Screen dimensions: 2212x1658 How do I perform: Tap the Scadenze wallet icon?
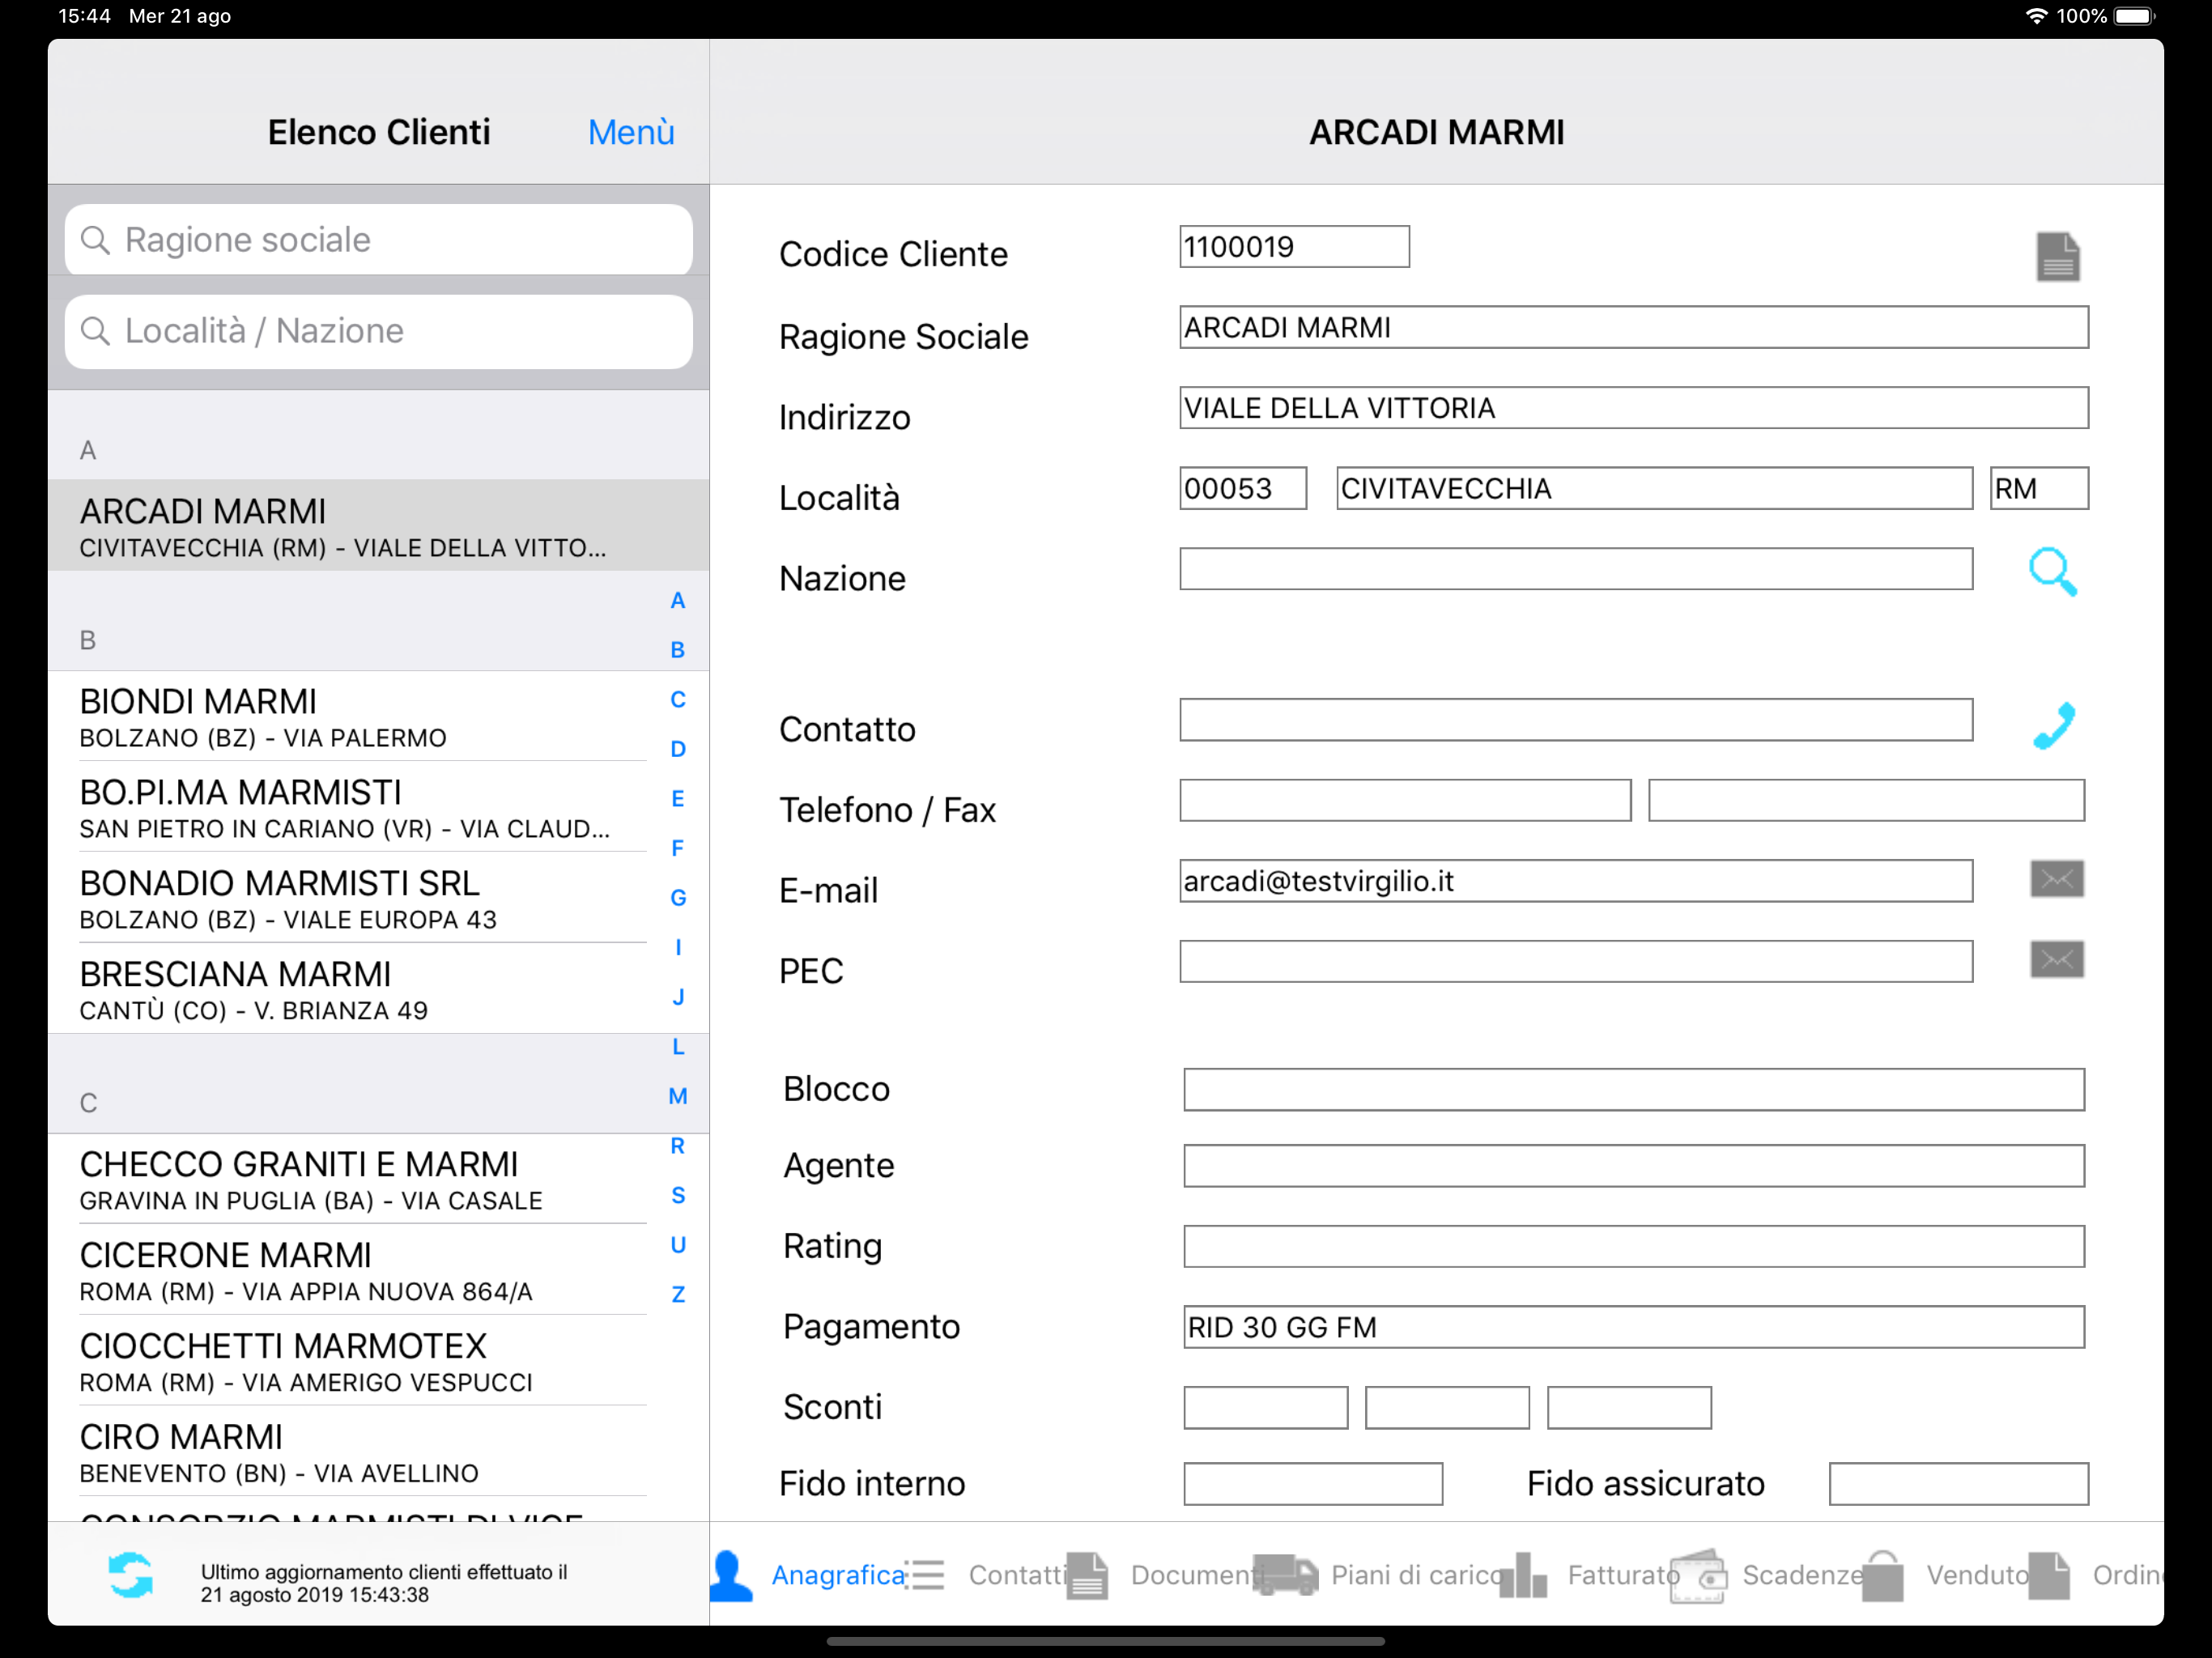pos(1698,1576)
